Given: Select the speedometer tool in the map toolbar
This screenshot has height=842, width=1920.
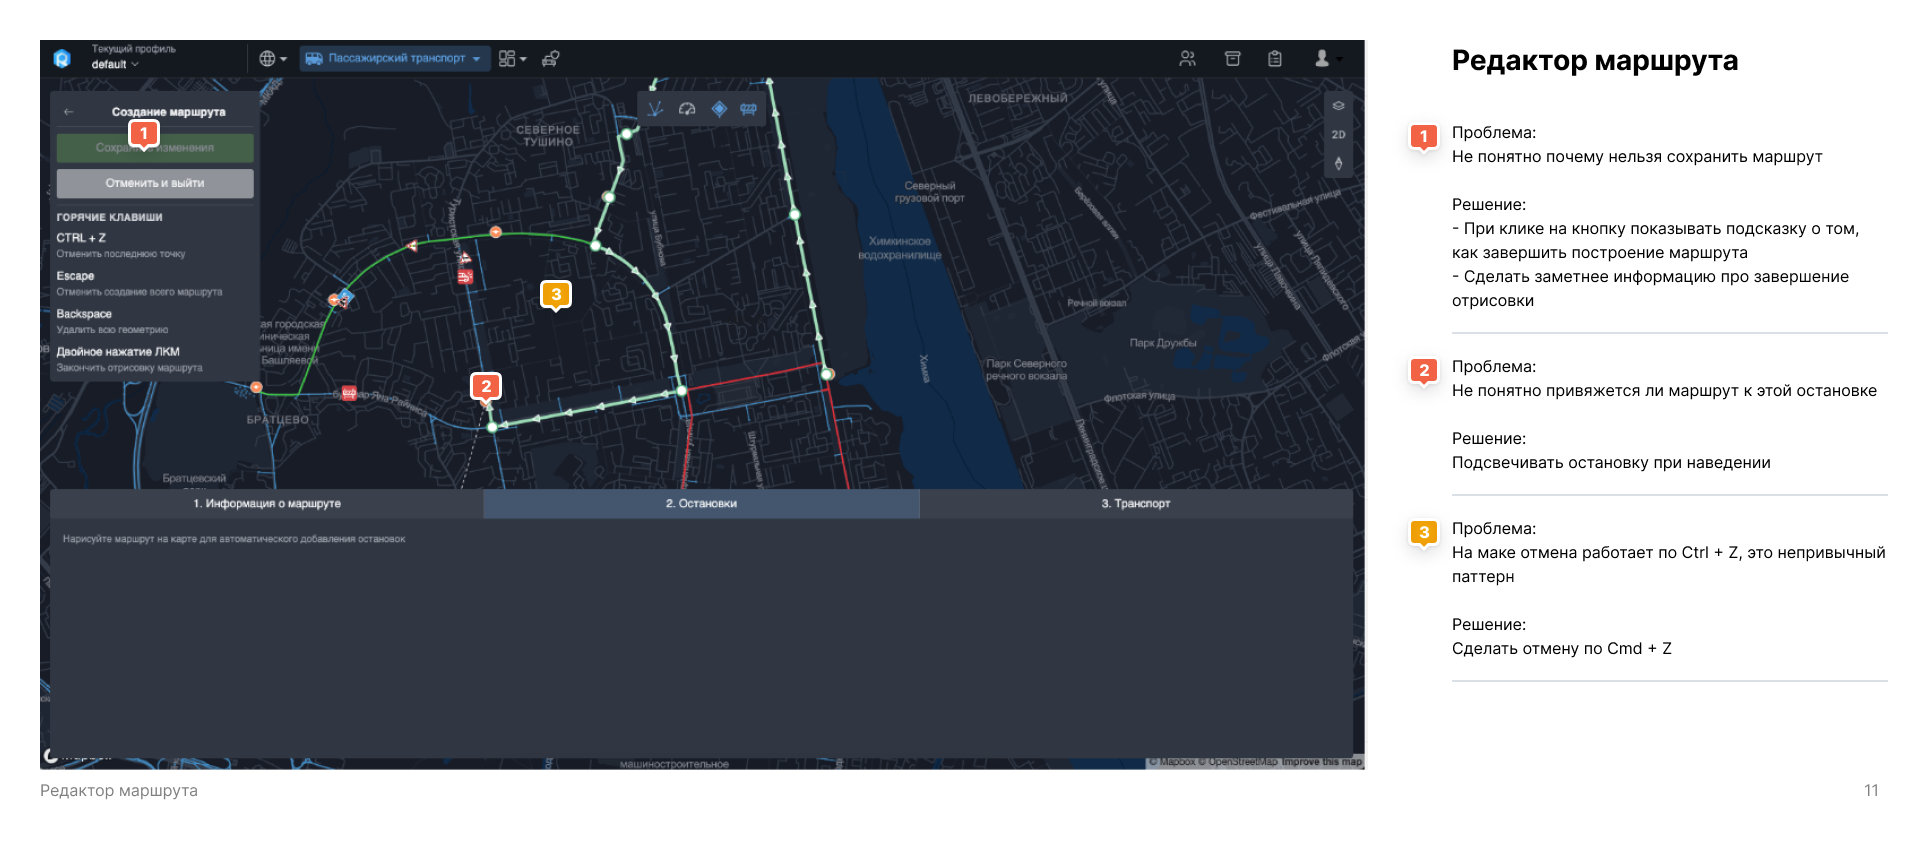Looking at the screenshot, I should tap(687, 109).
